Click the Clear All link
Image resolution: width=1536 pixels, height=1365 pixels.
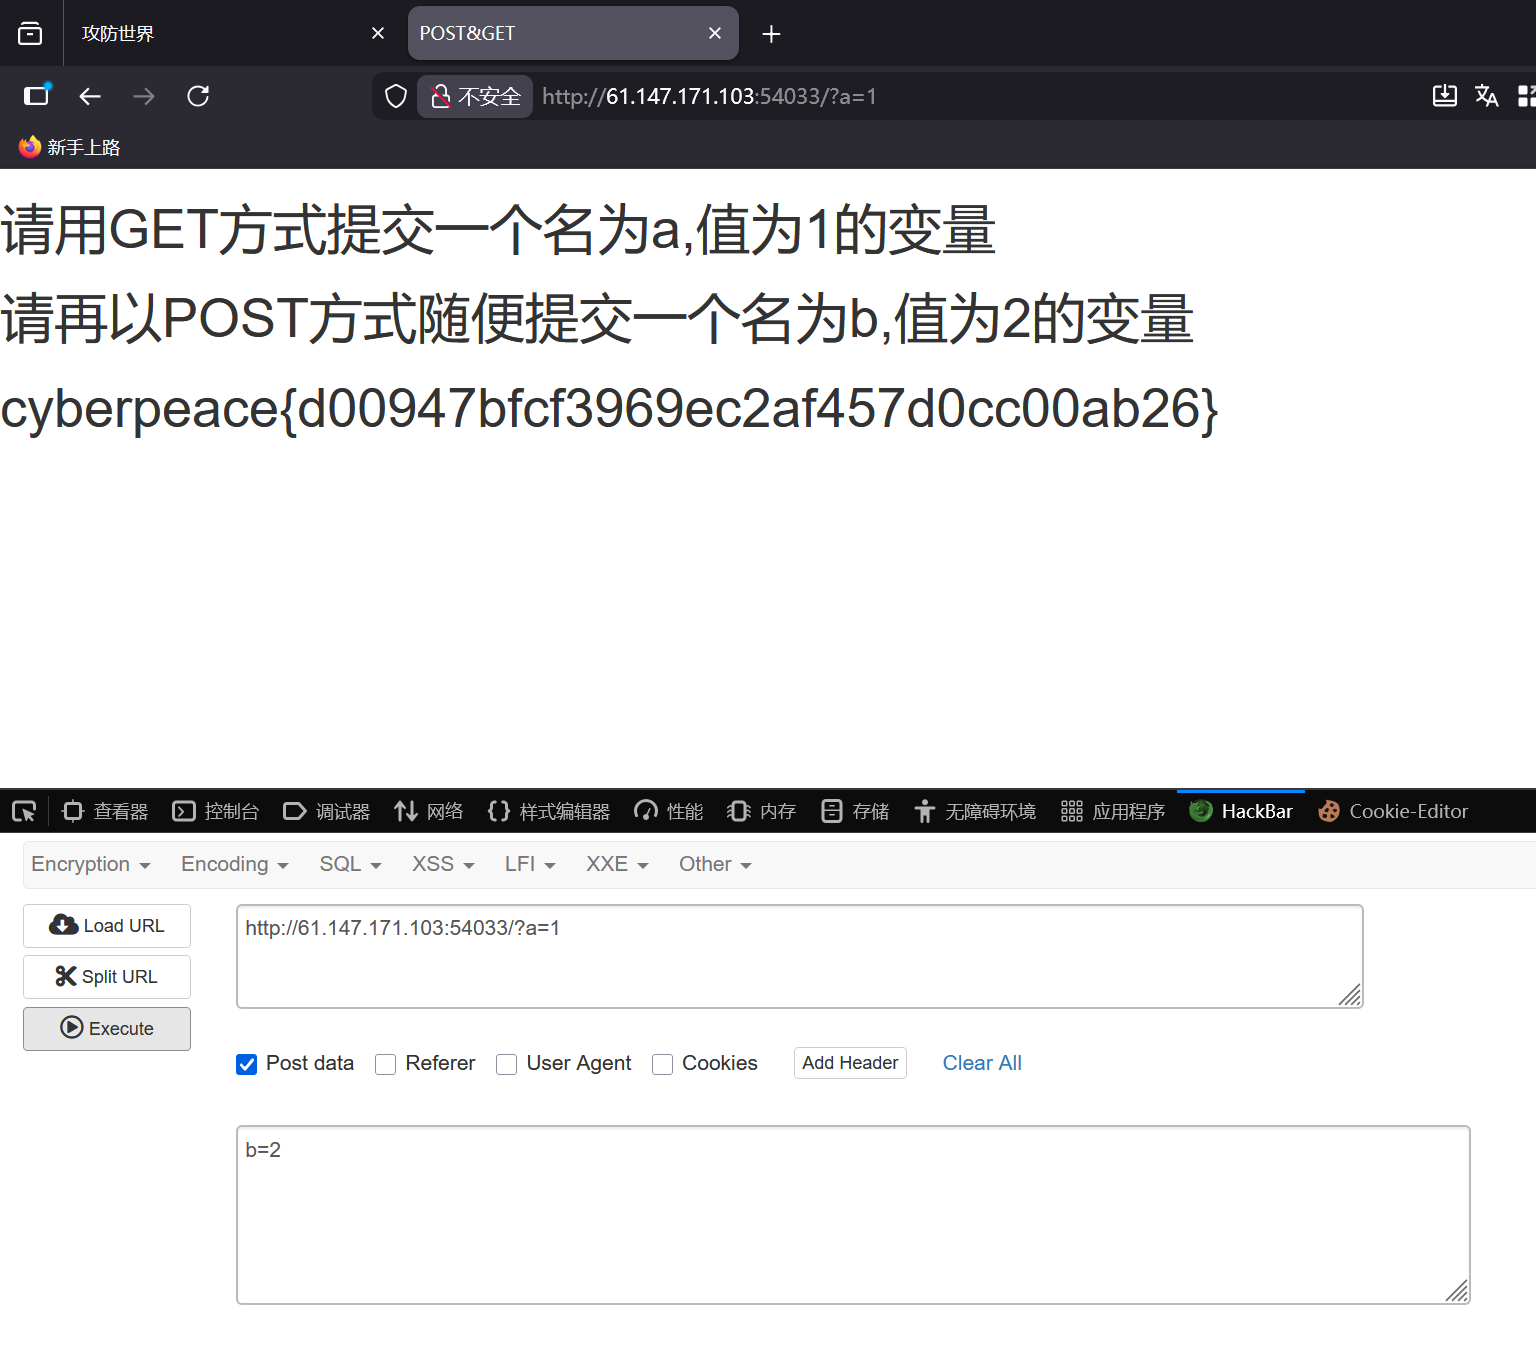[981, 1063]
